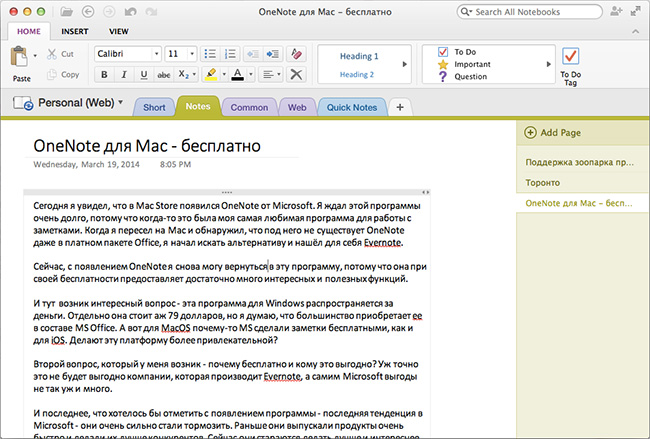
Task: Open the font color dropdown arrow
Action: point(250,75)
